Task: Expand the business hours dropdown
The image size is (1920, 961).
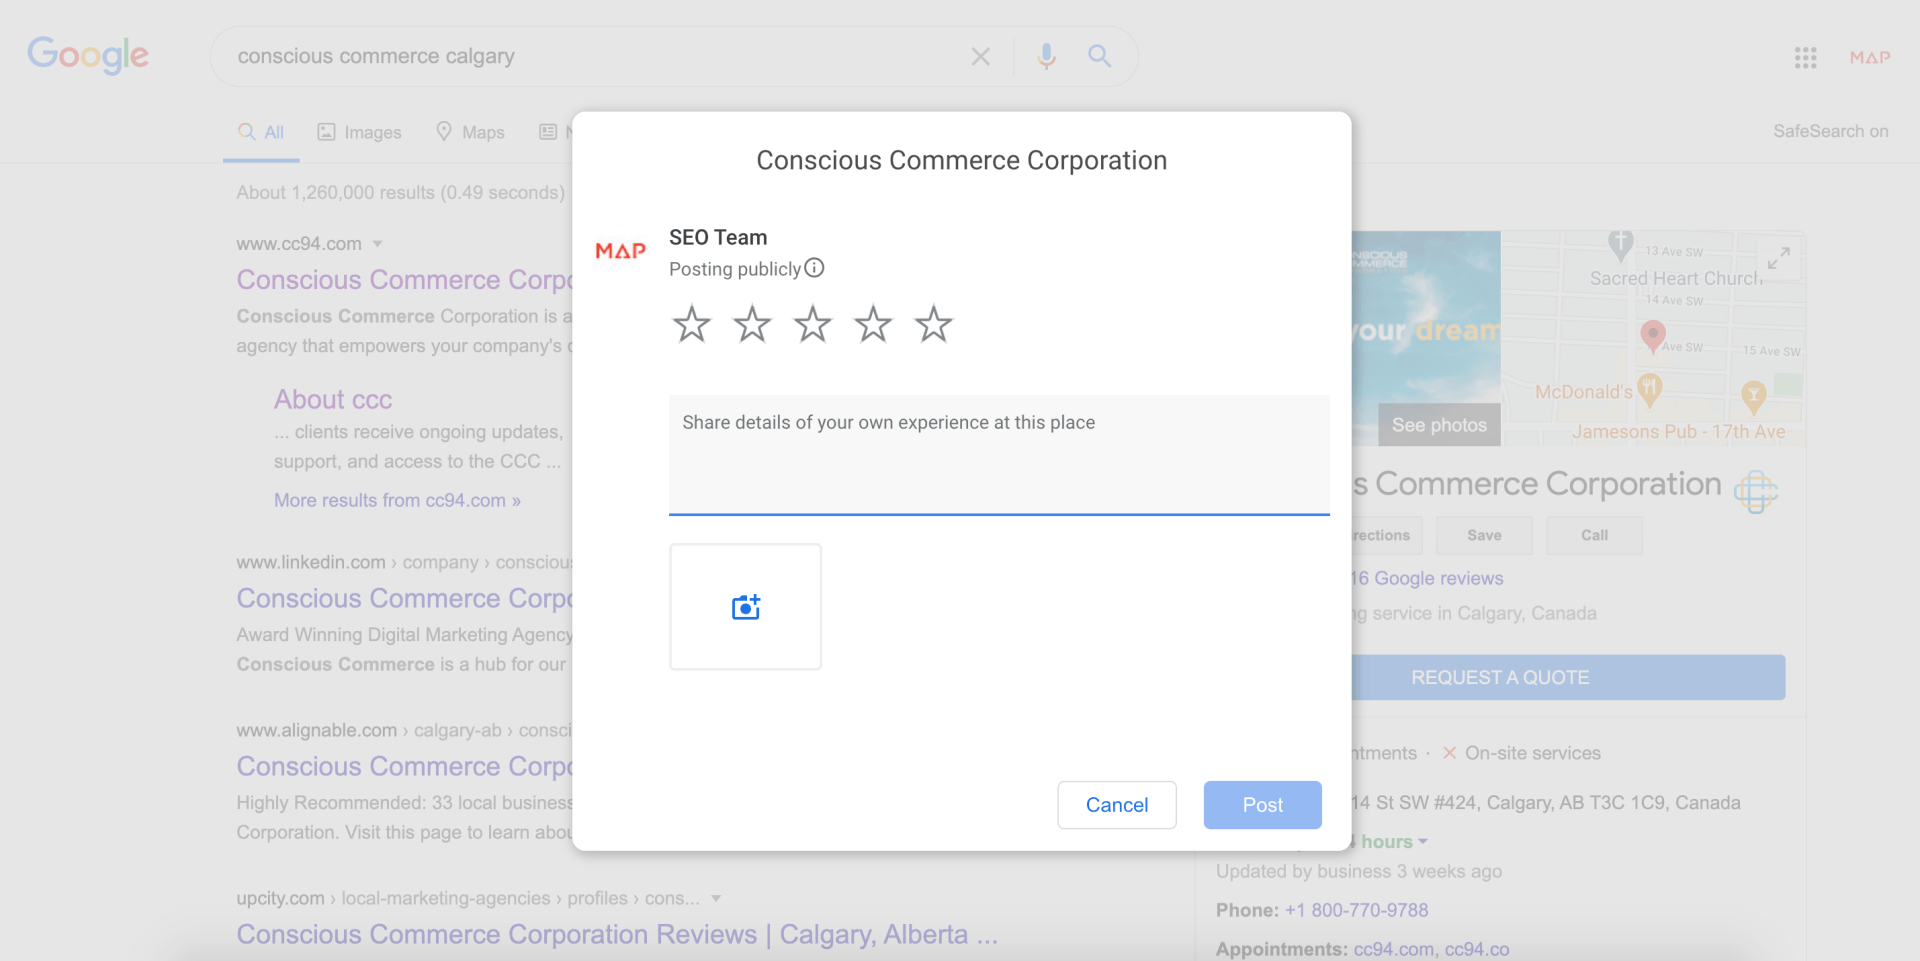Action: click(x=1423, y=842)
